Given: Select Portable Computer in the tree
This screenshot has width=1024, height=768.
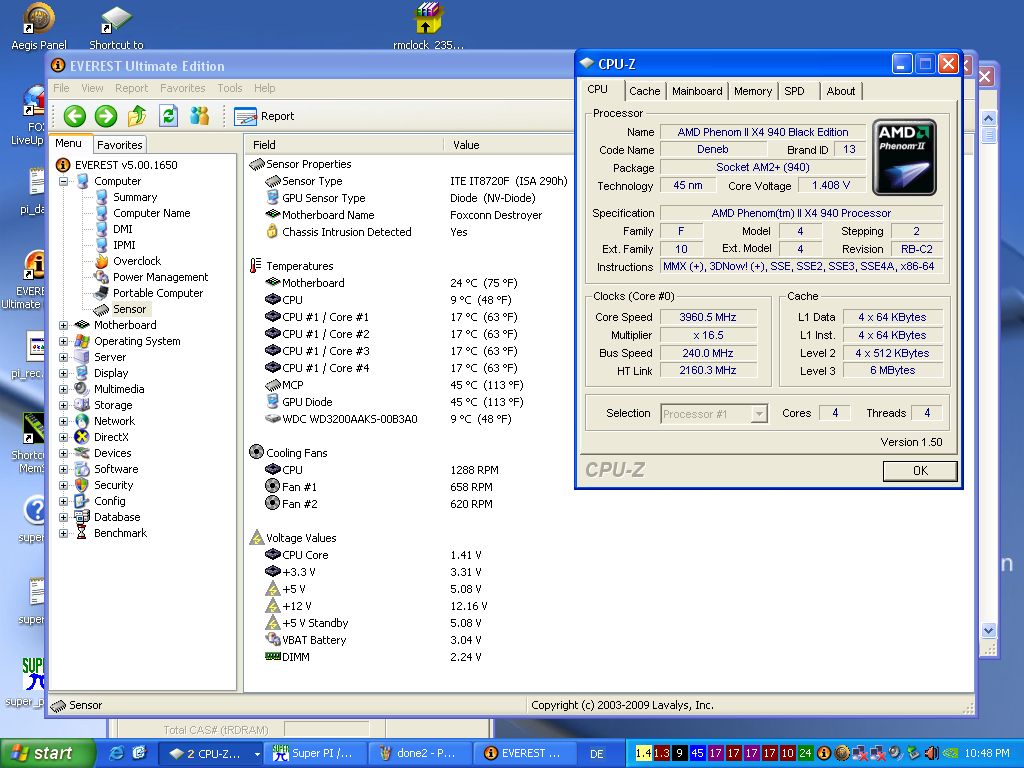Looking at the screenshot, I should tap(157, 293).
